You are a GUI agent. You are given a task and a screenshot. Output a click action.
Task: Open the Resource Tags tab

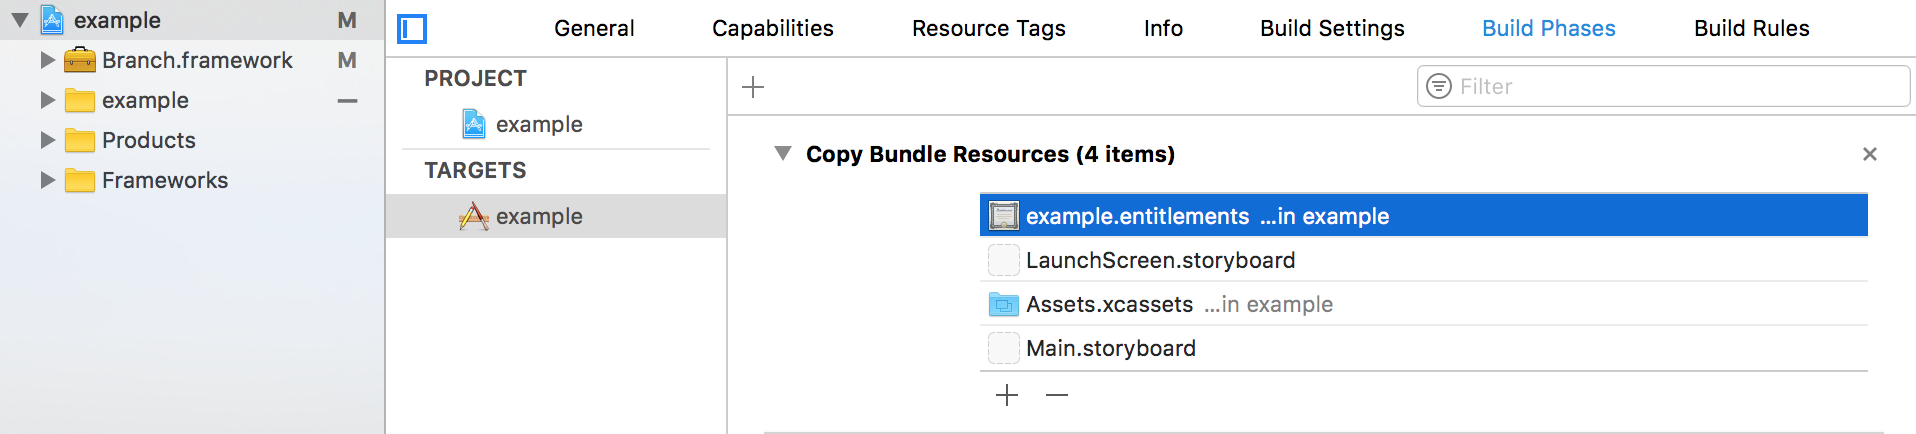[x=989, y=28]
